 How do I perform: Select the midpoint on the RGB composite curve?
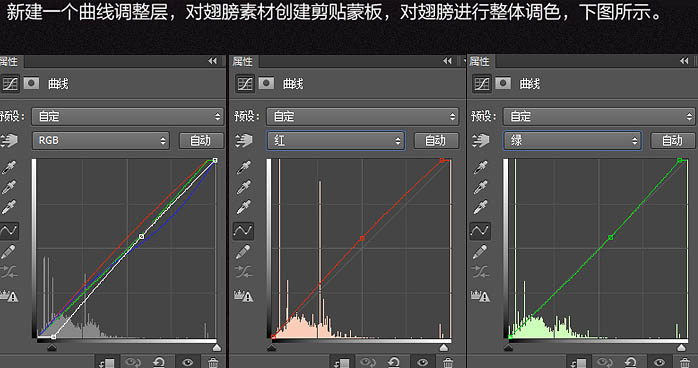click(142, 237)
